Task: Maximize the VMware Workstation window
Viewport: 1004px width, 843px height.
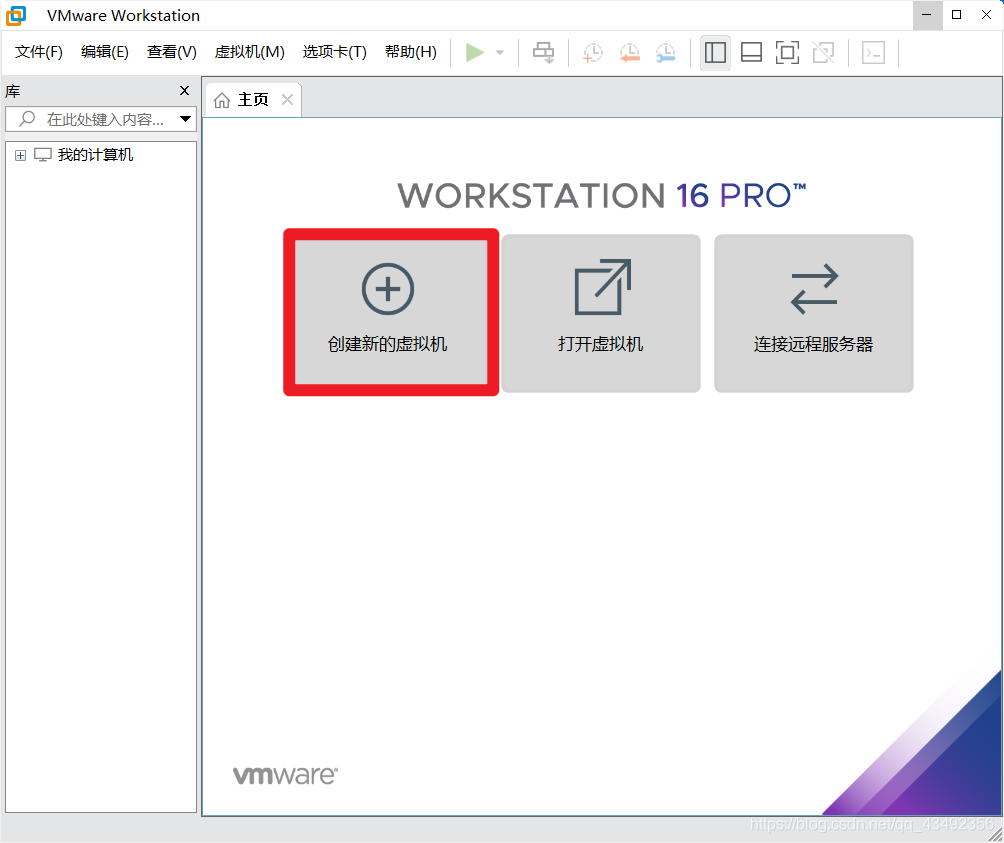Action: click(x=957, y=15)
